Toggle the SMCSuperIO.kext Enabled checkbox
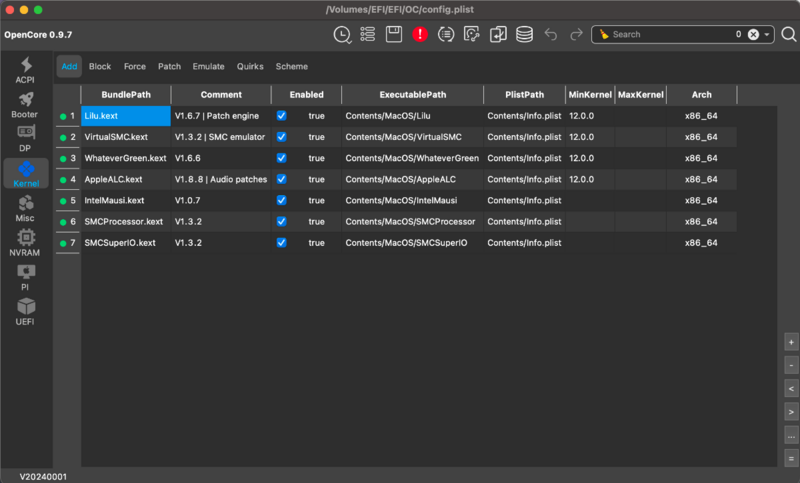 click(282, 242)
